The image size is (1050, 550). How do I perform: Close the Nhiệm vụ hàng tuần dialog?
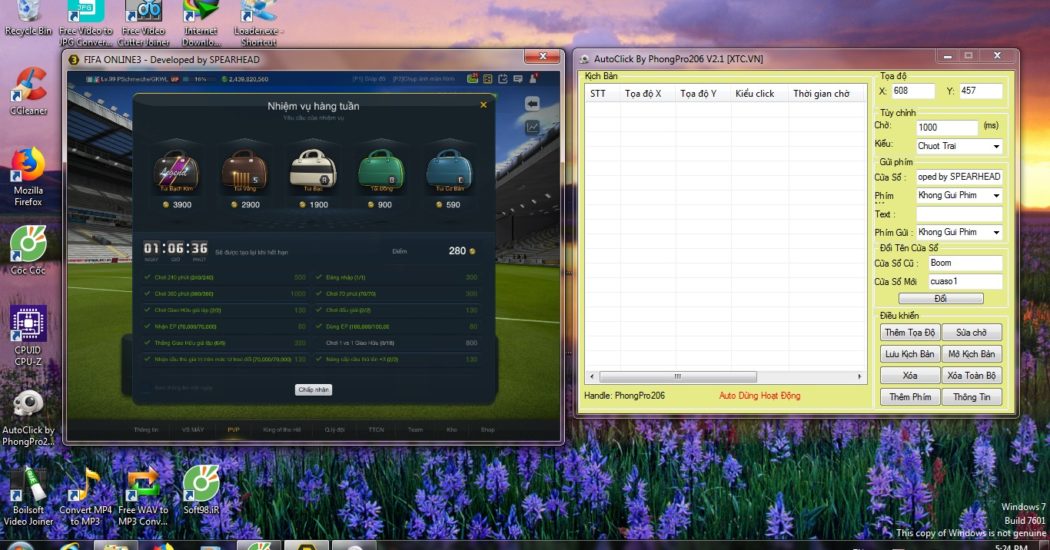click(x=483, y=105)
